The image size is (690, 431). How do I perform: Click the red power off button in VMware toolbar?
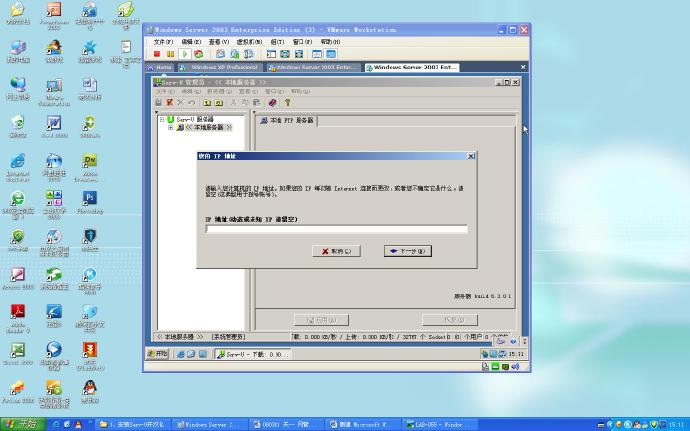point(157,54)
